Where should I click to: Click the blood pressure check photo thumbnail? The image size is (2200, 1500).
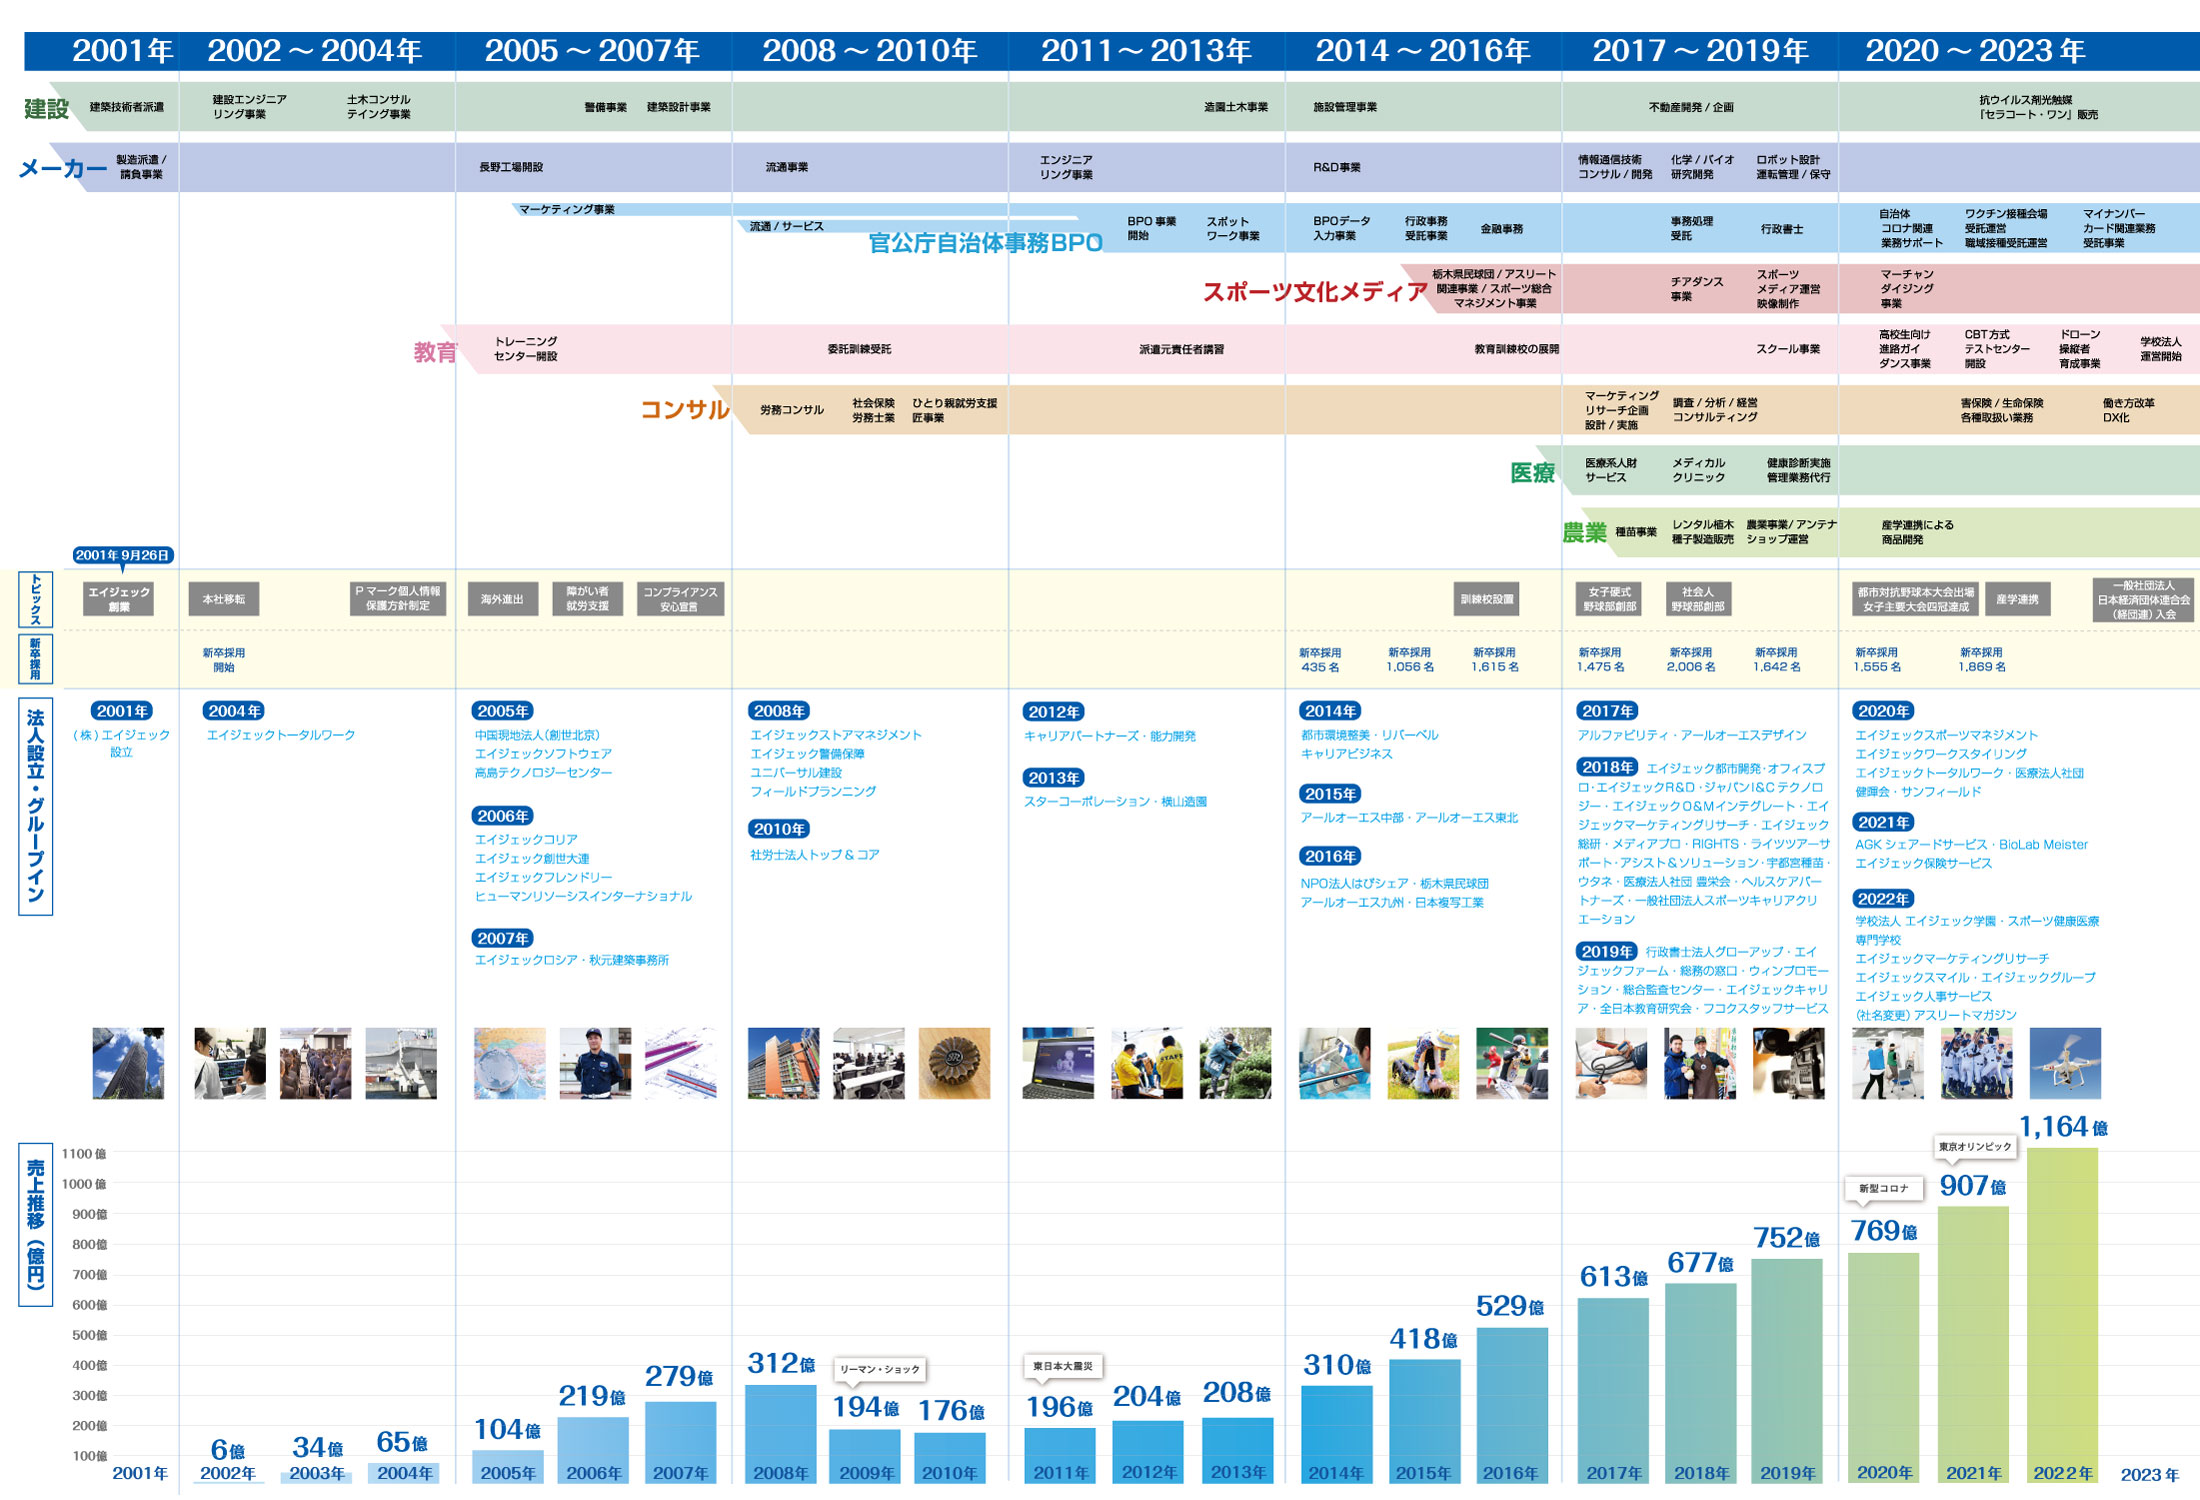[1610, 1063]
